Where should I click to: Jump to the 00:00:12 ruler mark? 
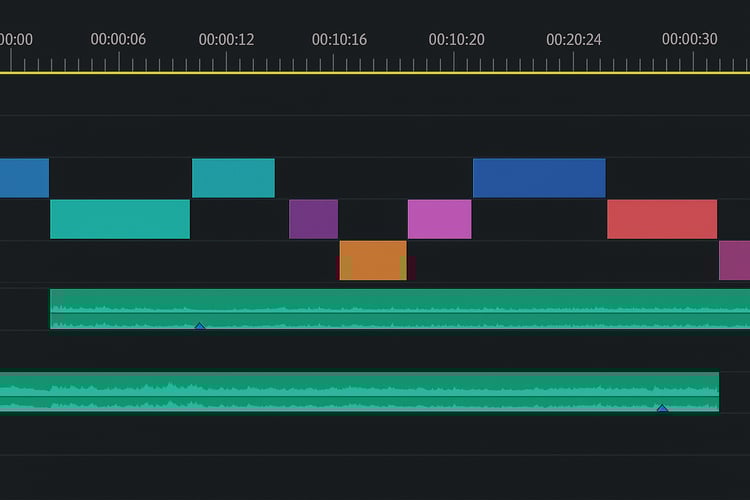coord(226,39)
